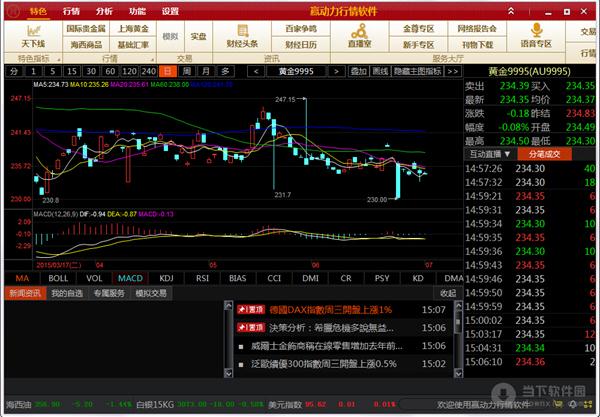The width and height of the screenshot is (600, 417).
Task: Select the BOLL indicator tab
Action: [58, 279]
